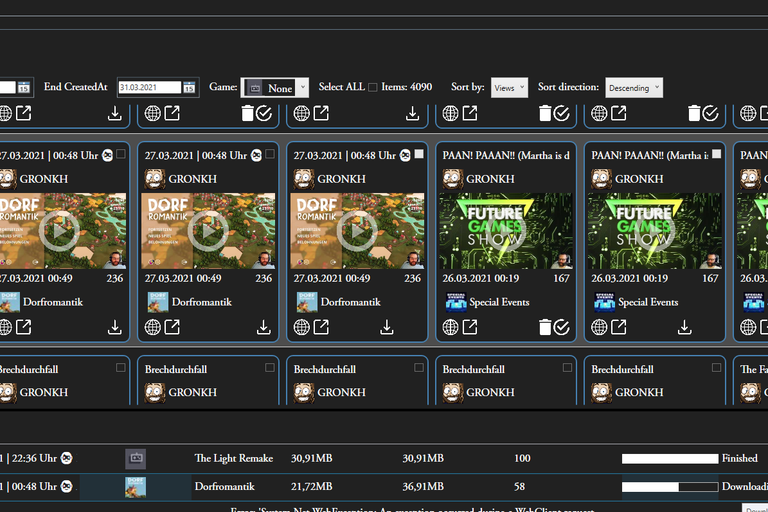Click GRONKH avatar on Special Events card with ticked checkbox
768x512 pixels.
click(601, 179)
